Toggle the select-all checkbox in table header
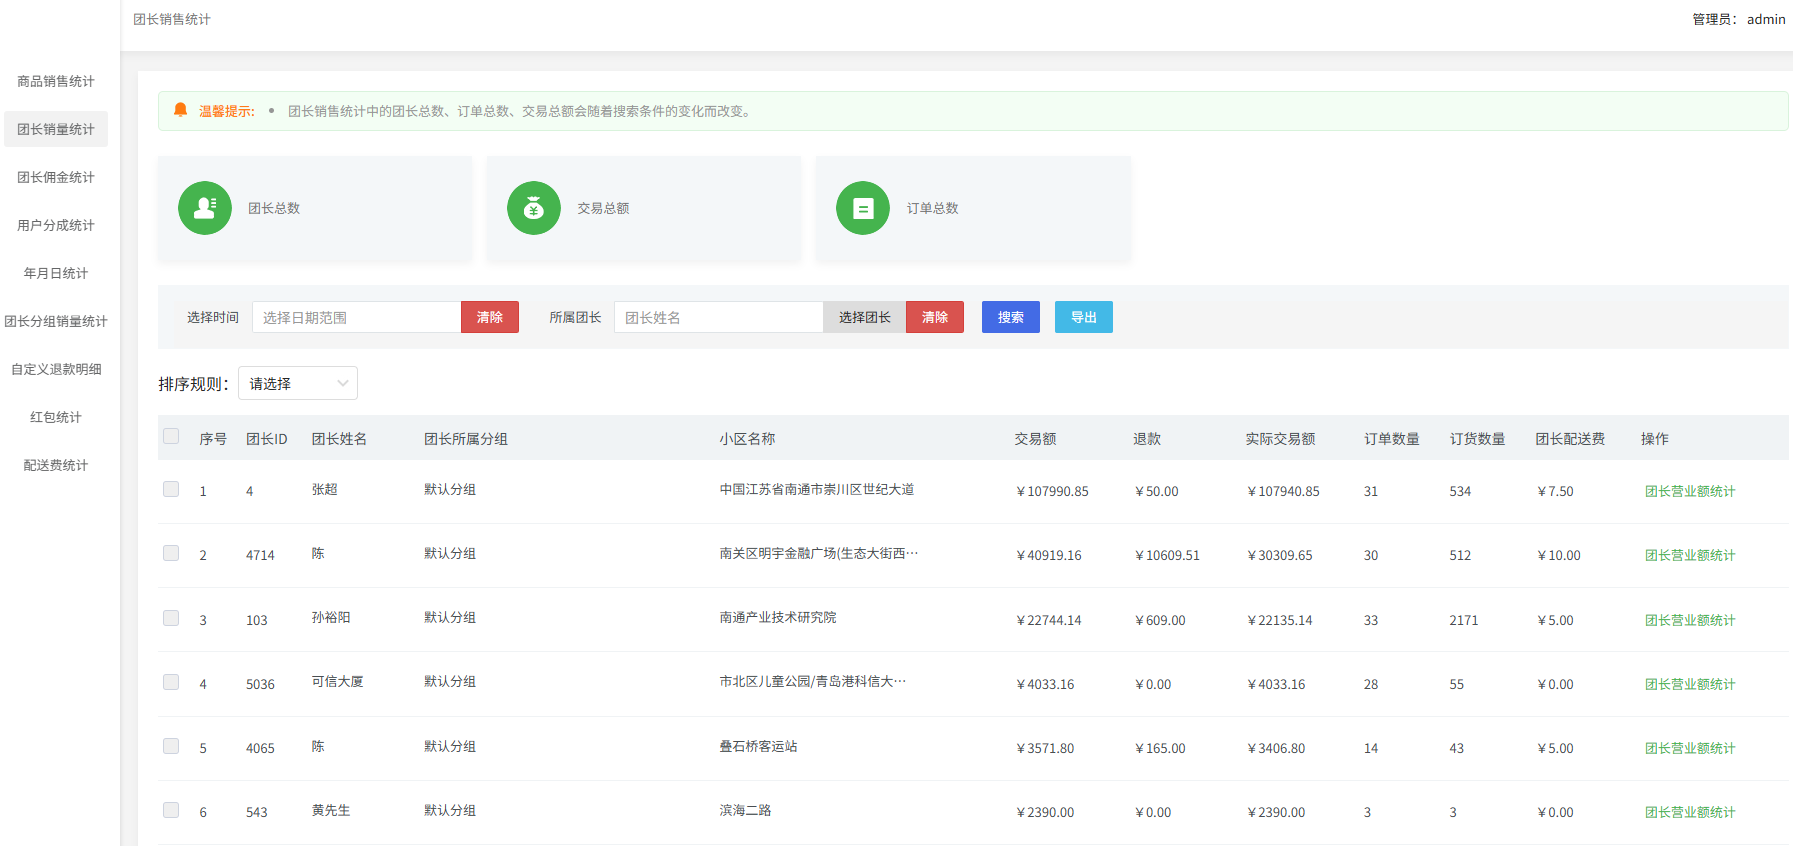1793x846 pixels. tap(171, 436)
